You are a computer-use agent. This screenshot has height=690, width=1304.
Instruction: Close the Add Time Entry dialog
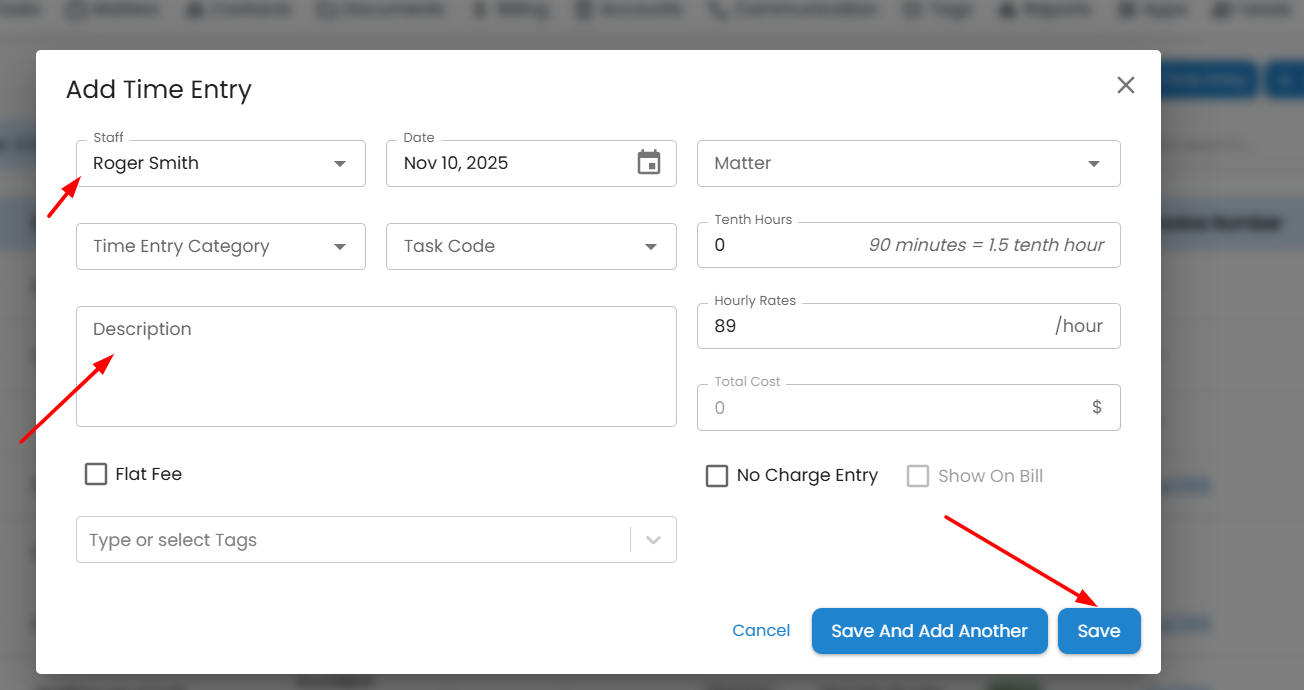pyautogui.click(x=1125, y=86)
